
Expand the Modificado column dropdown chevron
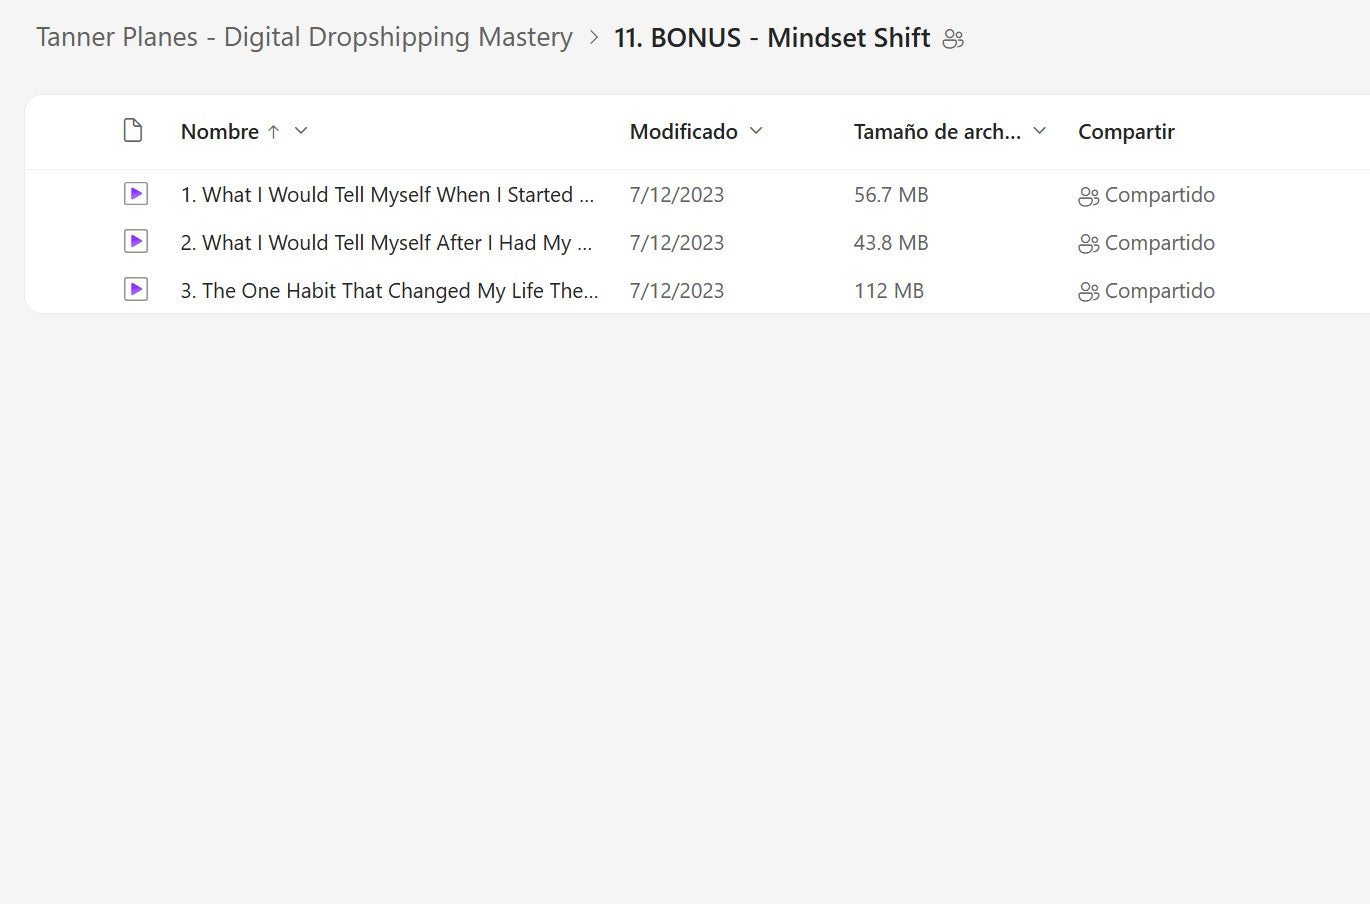[756, 131]
